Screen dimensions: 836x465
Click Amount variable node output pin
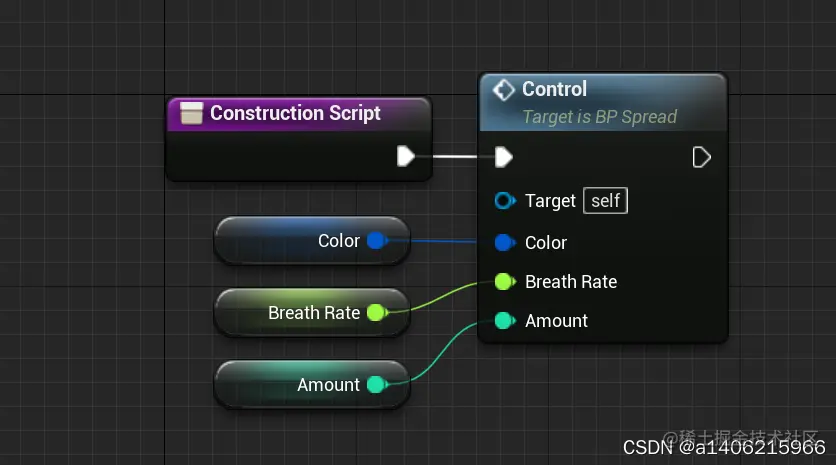pyautogui.click(x=376, y=385)
